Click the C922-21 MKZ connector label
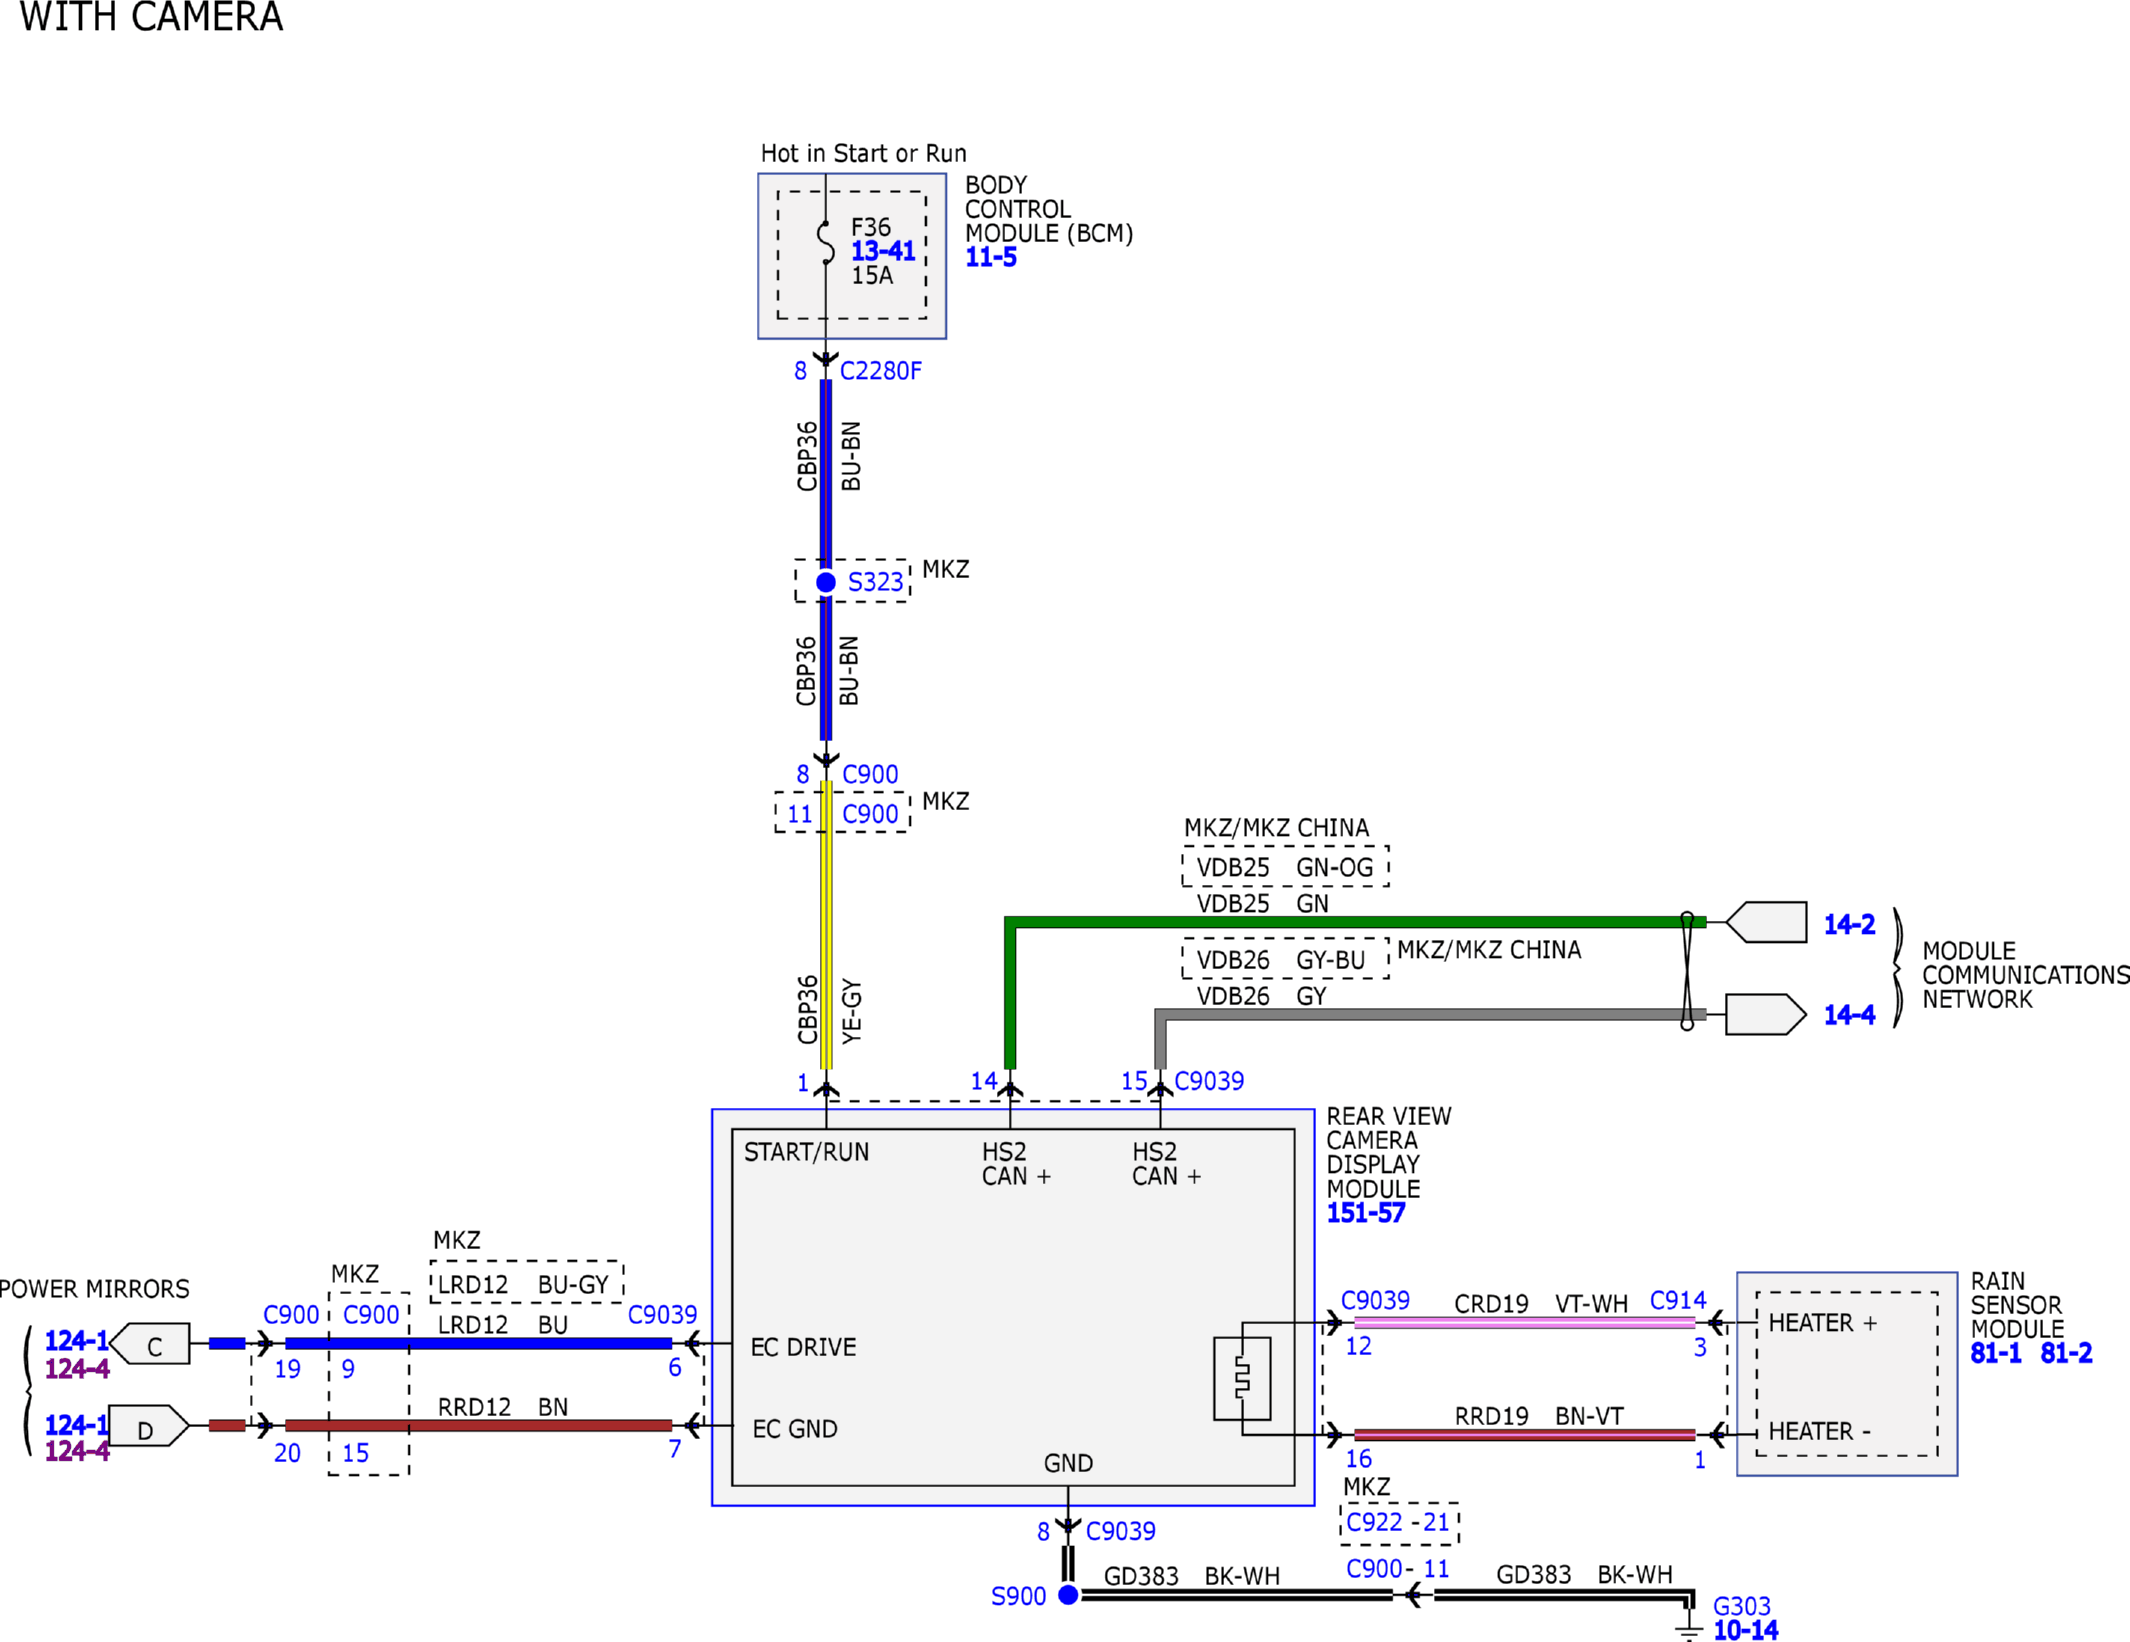The height and width of the screenshot is (1642, 2130). [1398, 1522]
